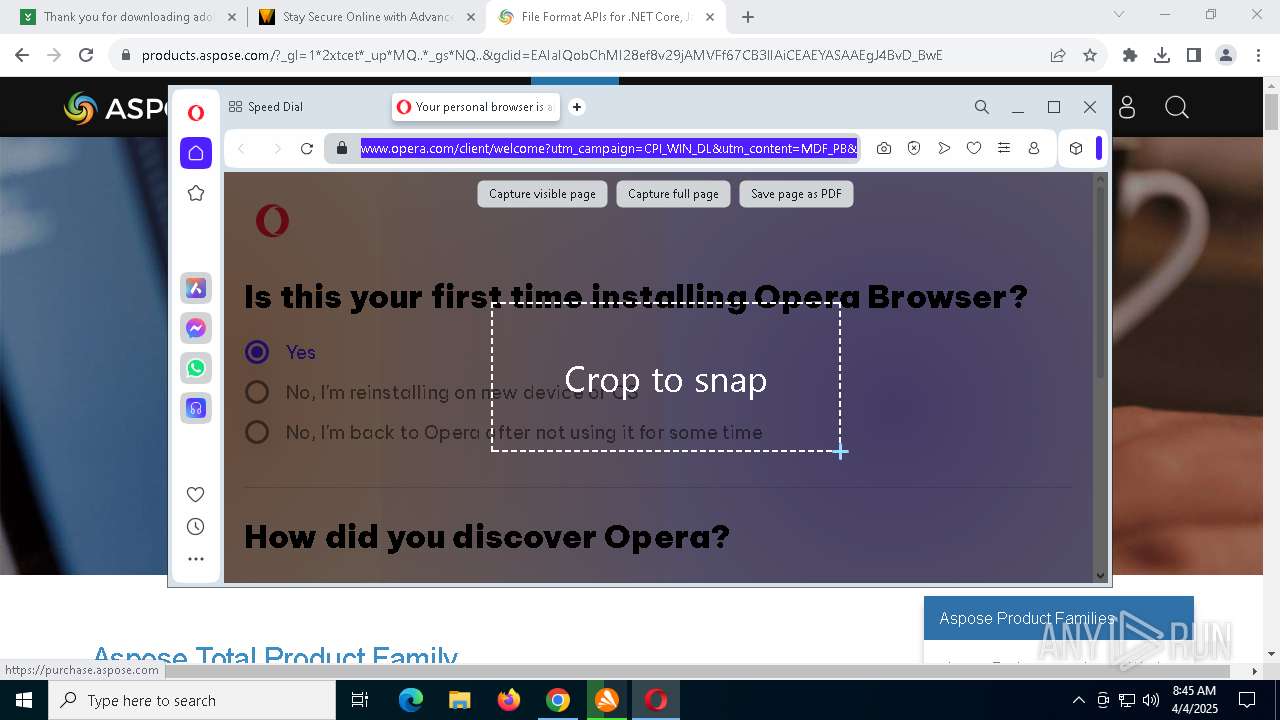Open Opera account profile icon

tap(1034, 148)
